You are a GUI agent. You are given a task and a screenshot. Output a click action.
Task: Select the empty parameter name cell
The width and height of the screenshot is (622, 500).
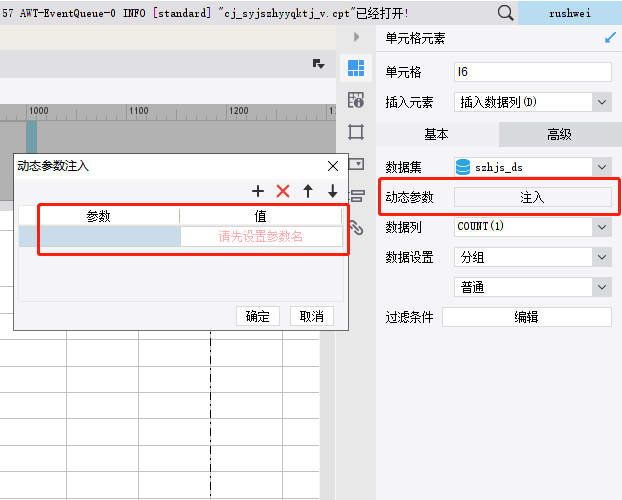[x=100, y=237]
